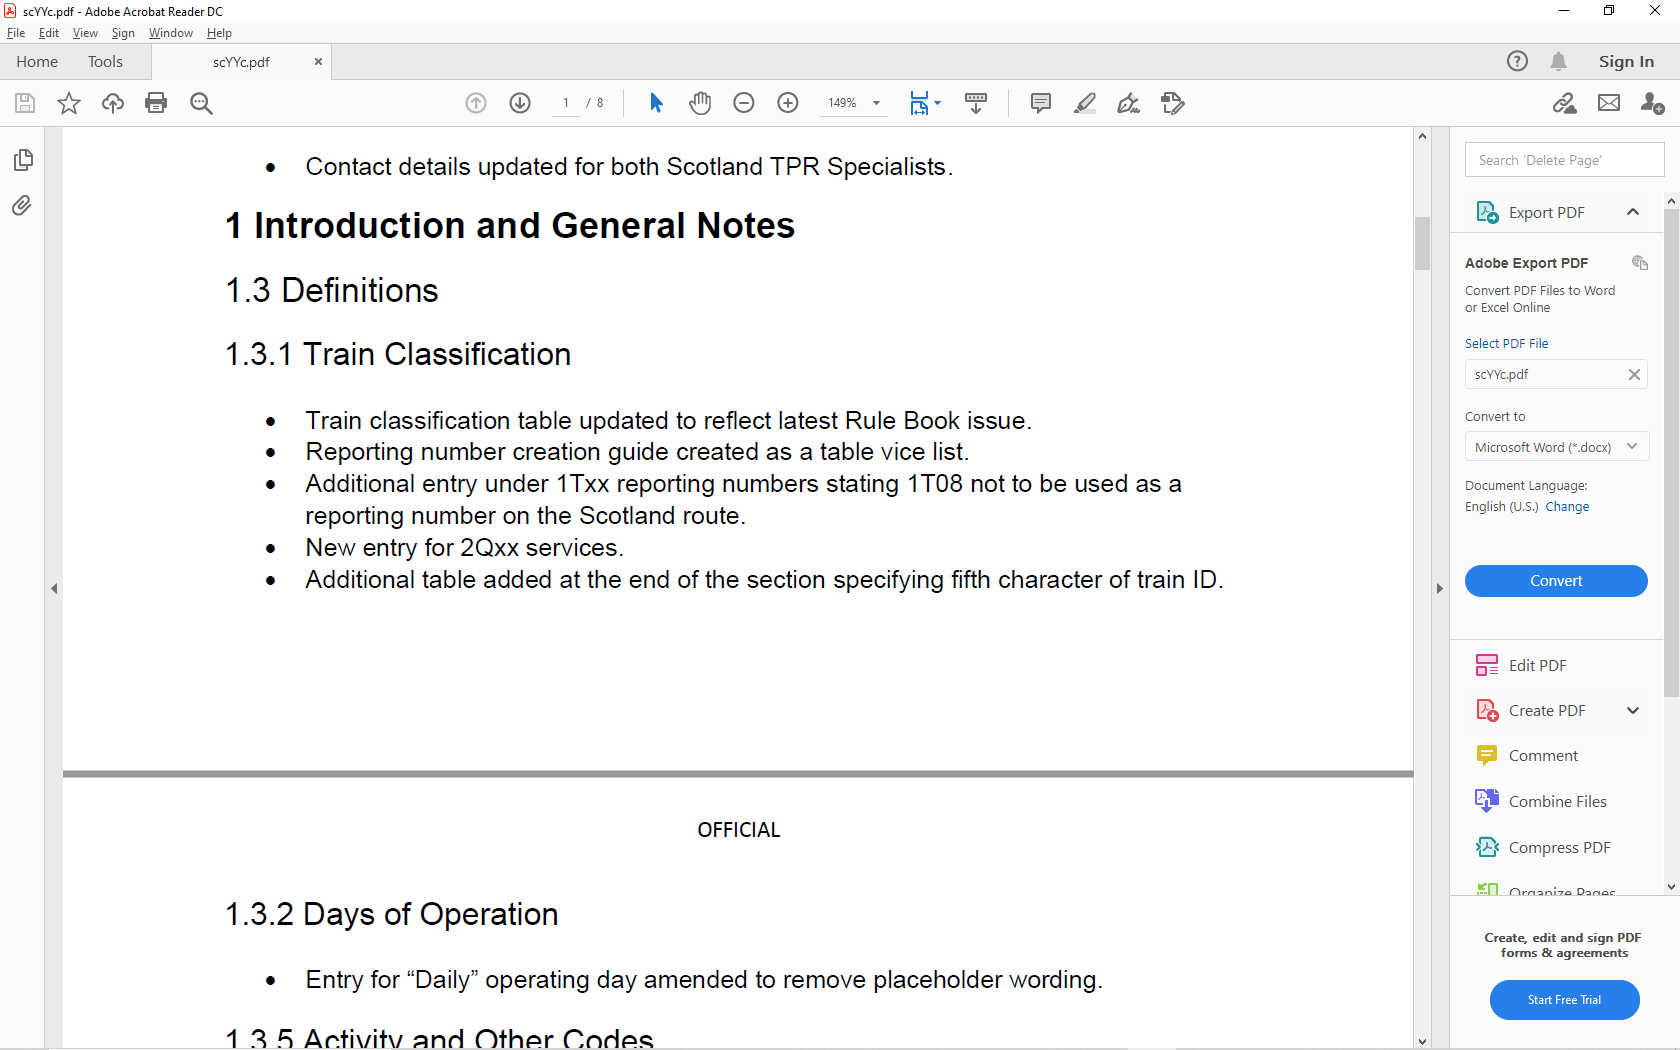Go to previous page arrow

point(476,103)
